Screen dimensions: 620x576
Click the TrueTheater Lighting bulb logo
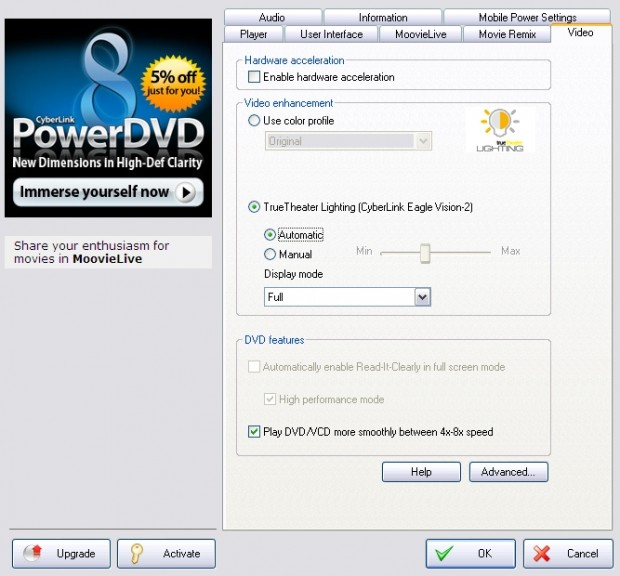coord(500,130)
